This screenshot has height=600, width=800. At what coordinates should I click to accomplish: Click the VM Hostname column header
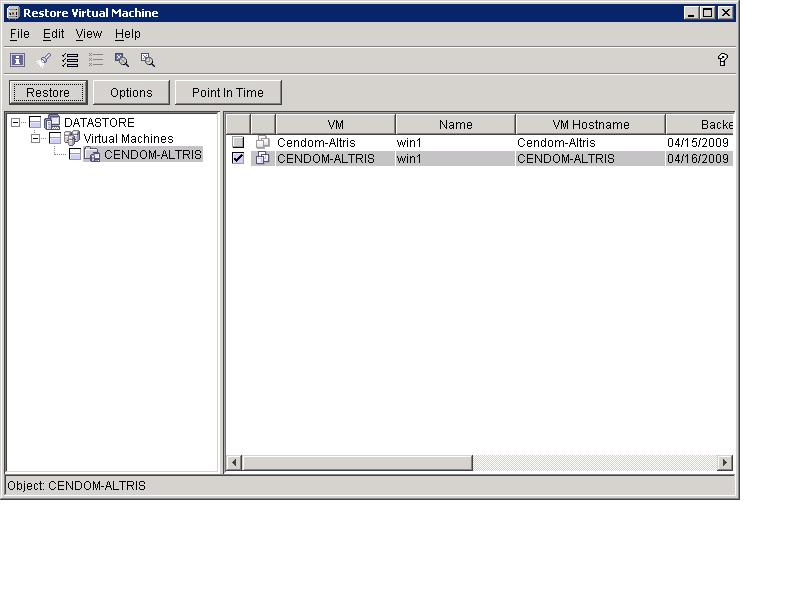click(x=590, y=123)
